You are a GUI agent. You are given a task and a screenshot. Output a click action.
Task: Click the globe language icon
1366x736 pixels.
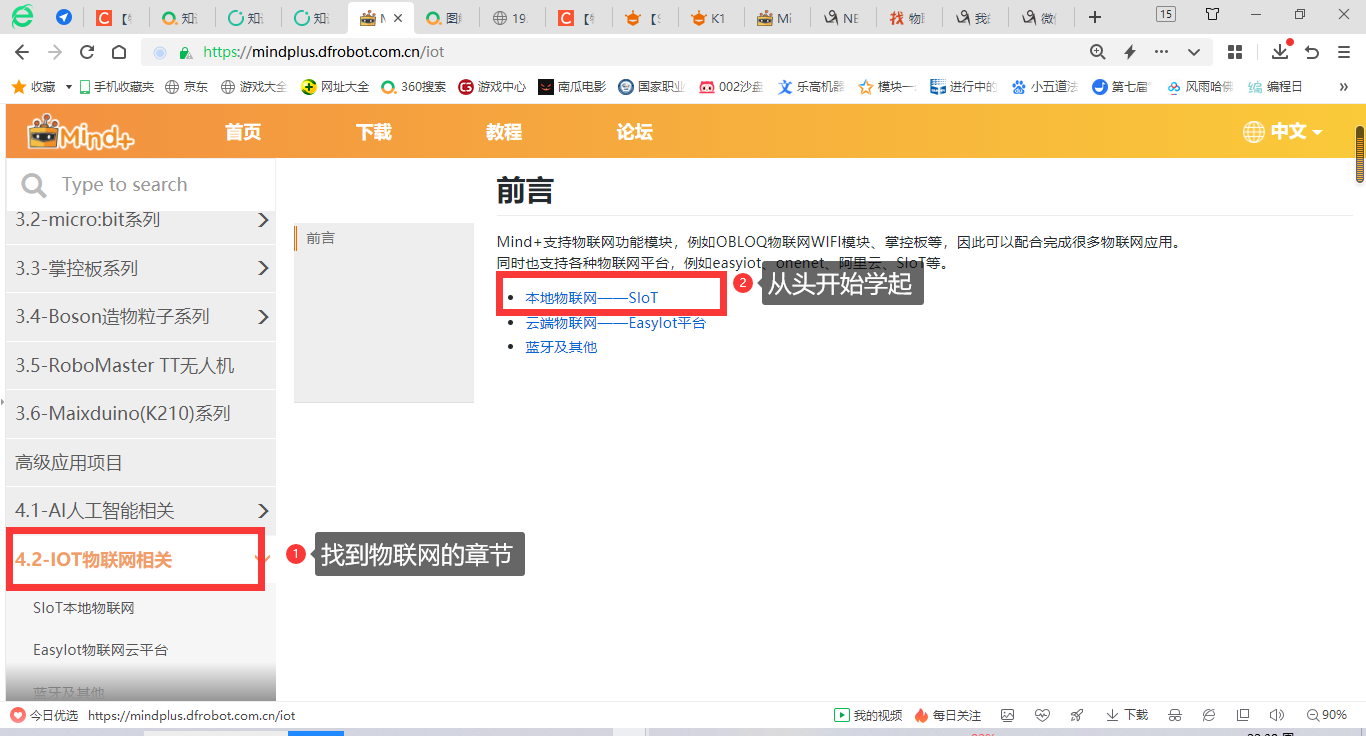tap(1254, 132)
